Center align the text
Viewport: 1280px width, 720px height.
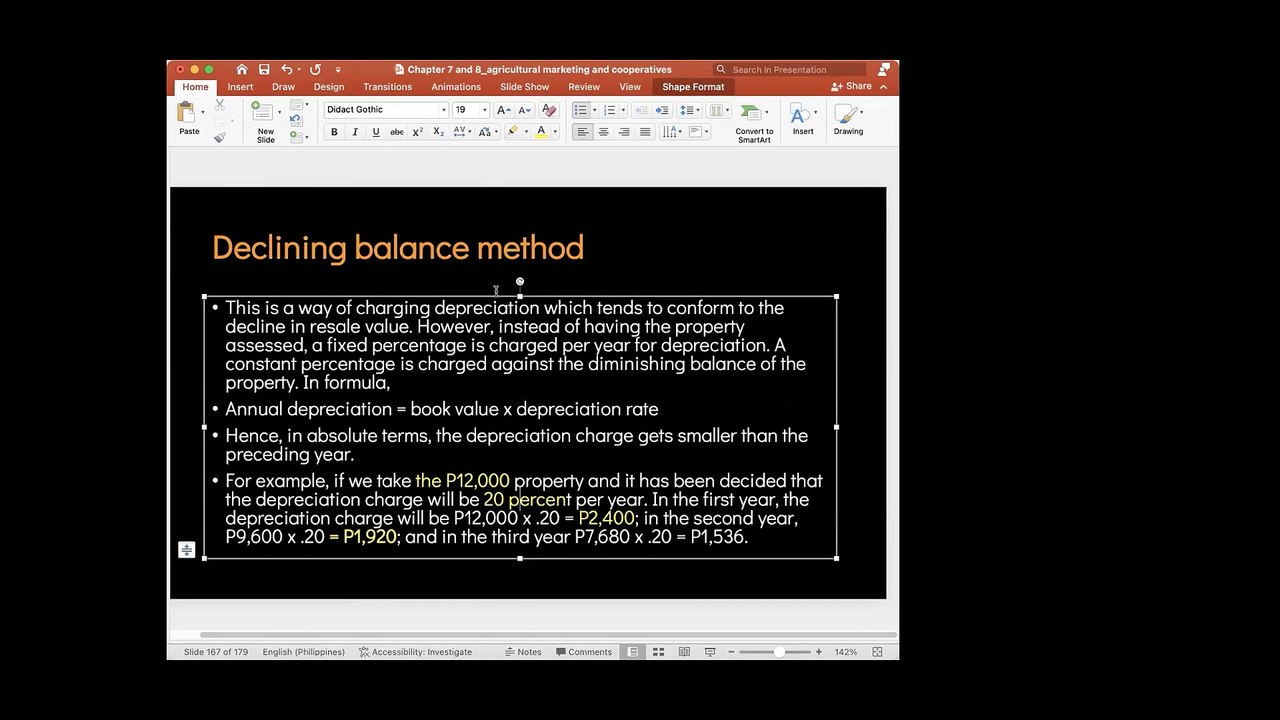coord(603,132)
